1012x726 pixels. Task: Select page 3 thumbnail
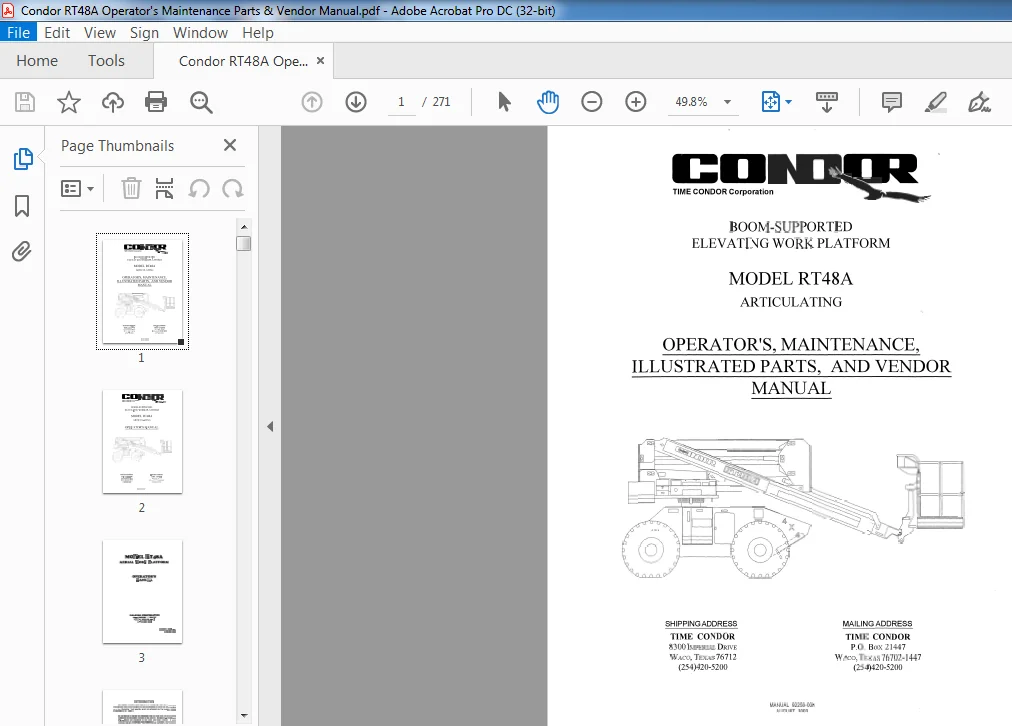tap(143, 592)
